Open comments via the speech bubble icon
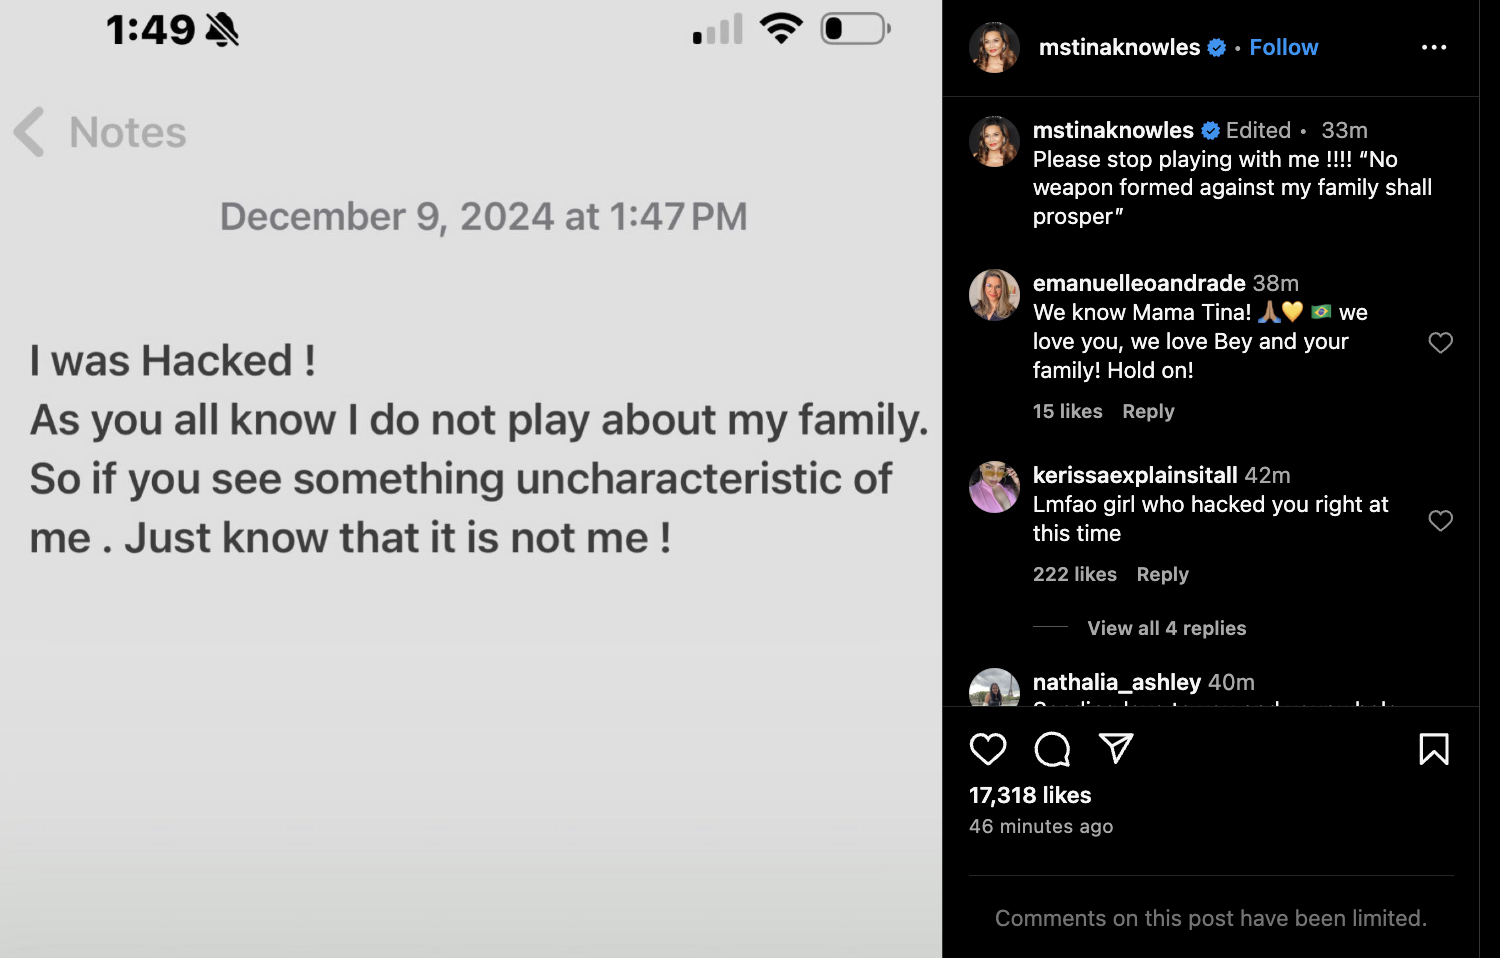 click(x=1052, y=749)
